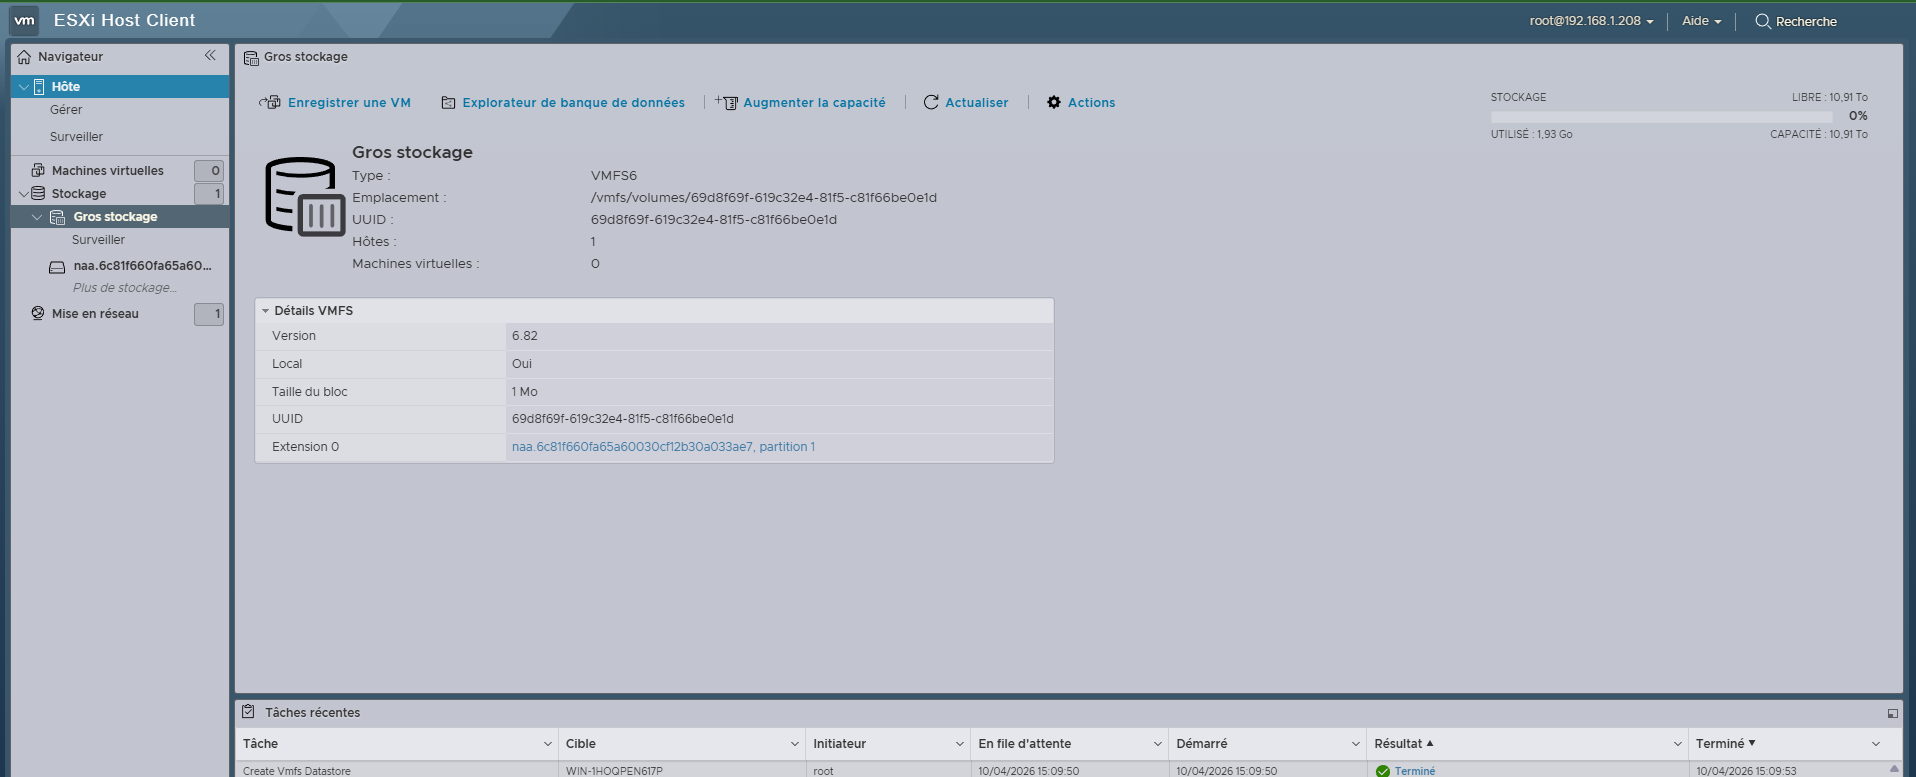Click the Machines virtuelles icon in navigator
Screen dimensions: 1916x777
click(x=38, y=170)
